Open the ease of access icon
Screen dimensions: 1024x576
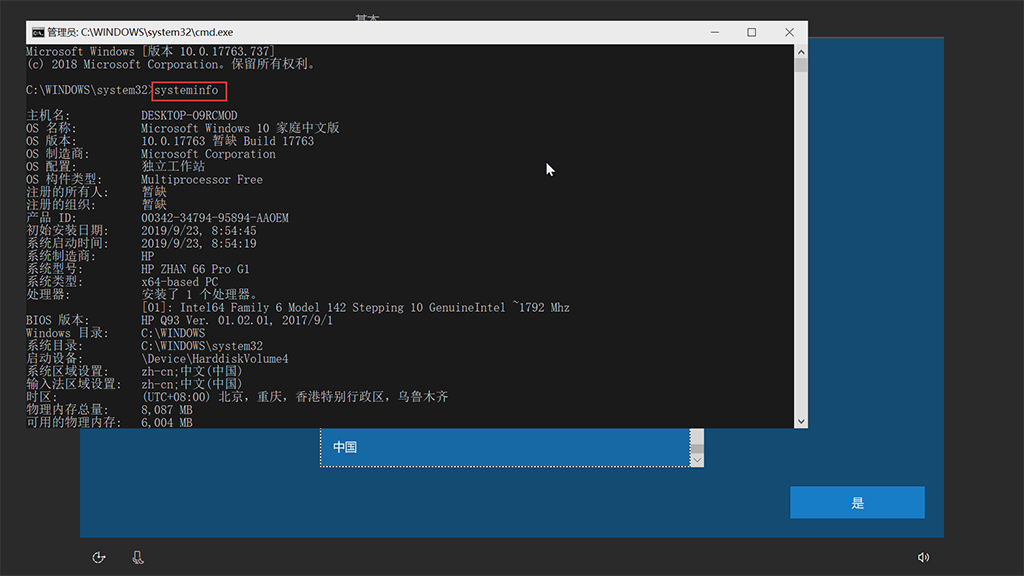coord(99,557)
